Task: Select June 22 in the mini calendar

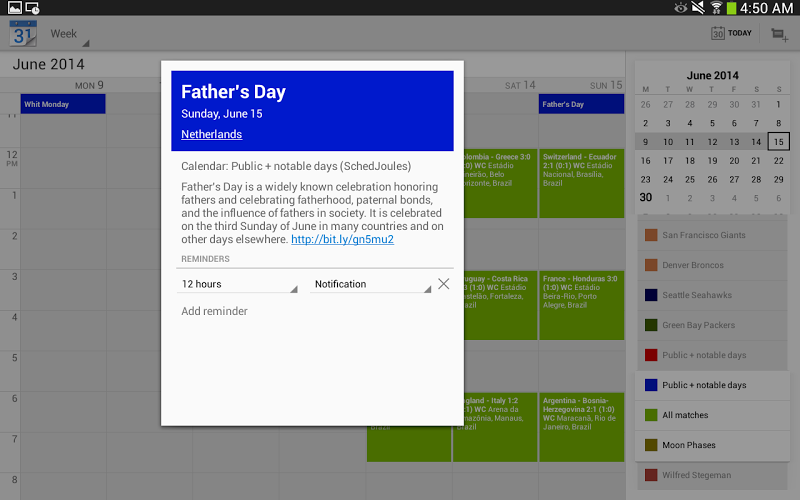Action: pyautogui.click(x=779, y=161)
